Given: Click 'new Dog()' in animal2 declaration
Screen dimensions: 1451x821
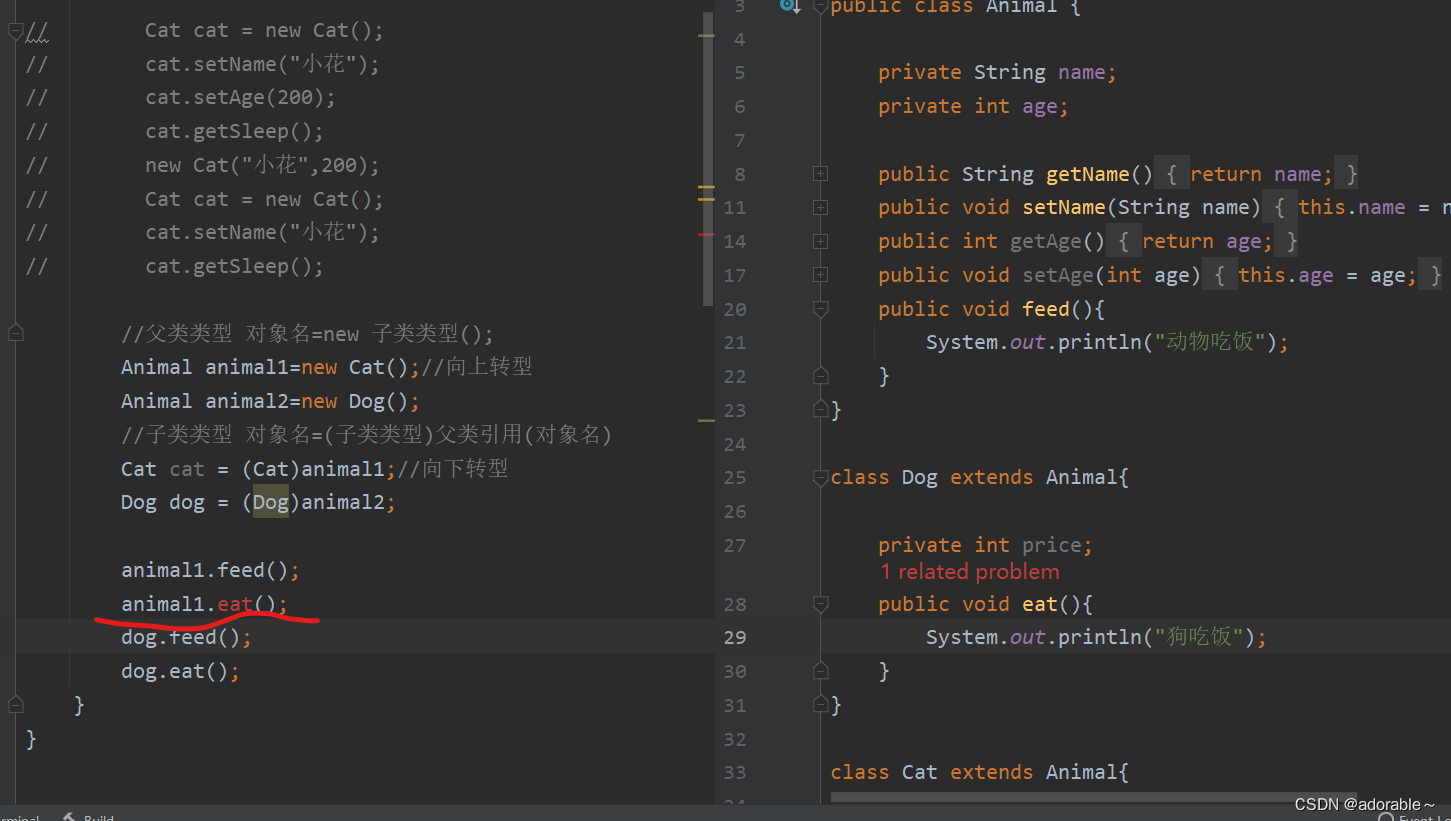Looking at the screenshot, I should click(355, 401).
